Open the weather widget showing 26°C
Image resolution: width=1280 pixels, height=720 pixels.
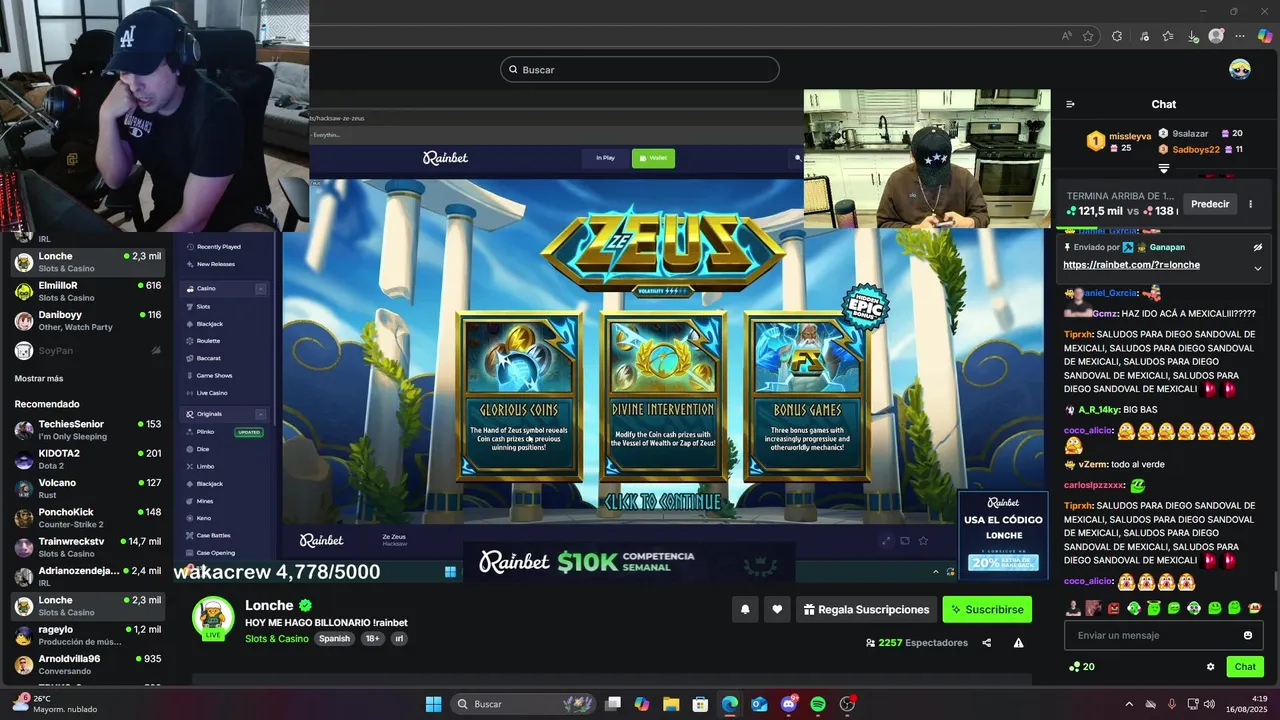coord(55,704)
